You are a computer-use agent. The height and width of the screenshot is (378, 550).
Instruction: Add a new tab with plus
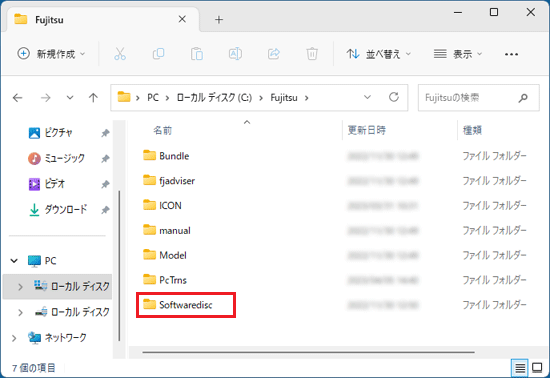tap(219, 20)
